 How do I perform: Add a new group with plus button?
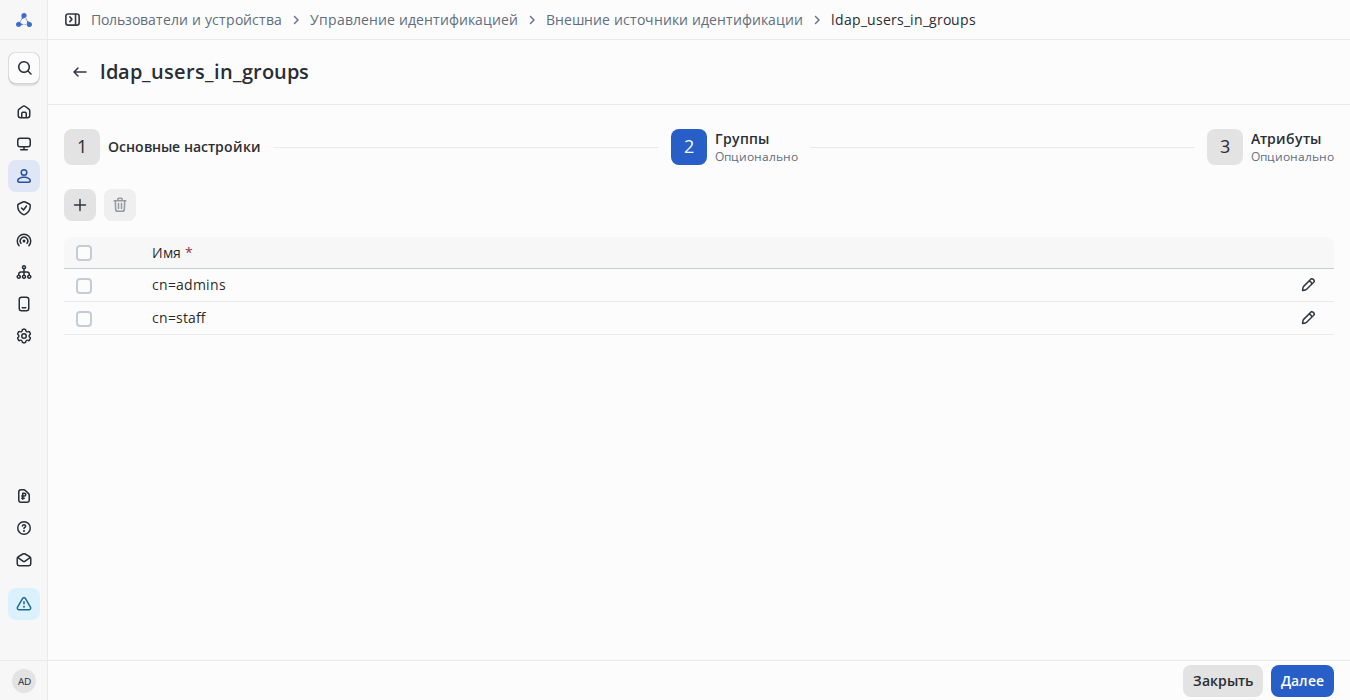80,205
